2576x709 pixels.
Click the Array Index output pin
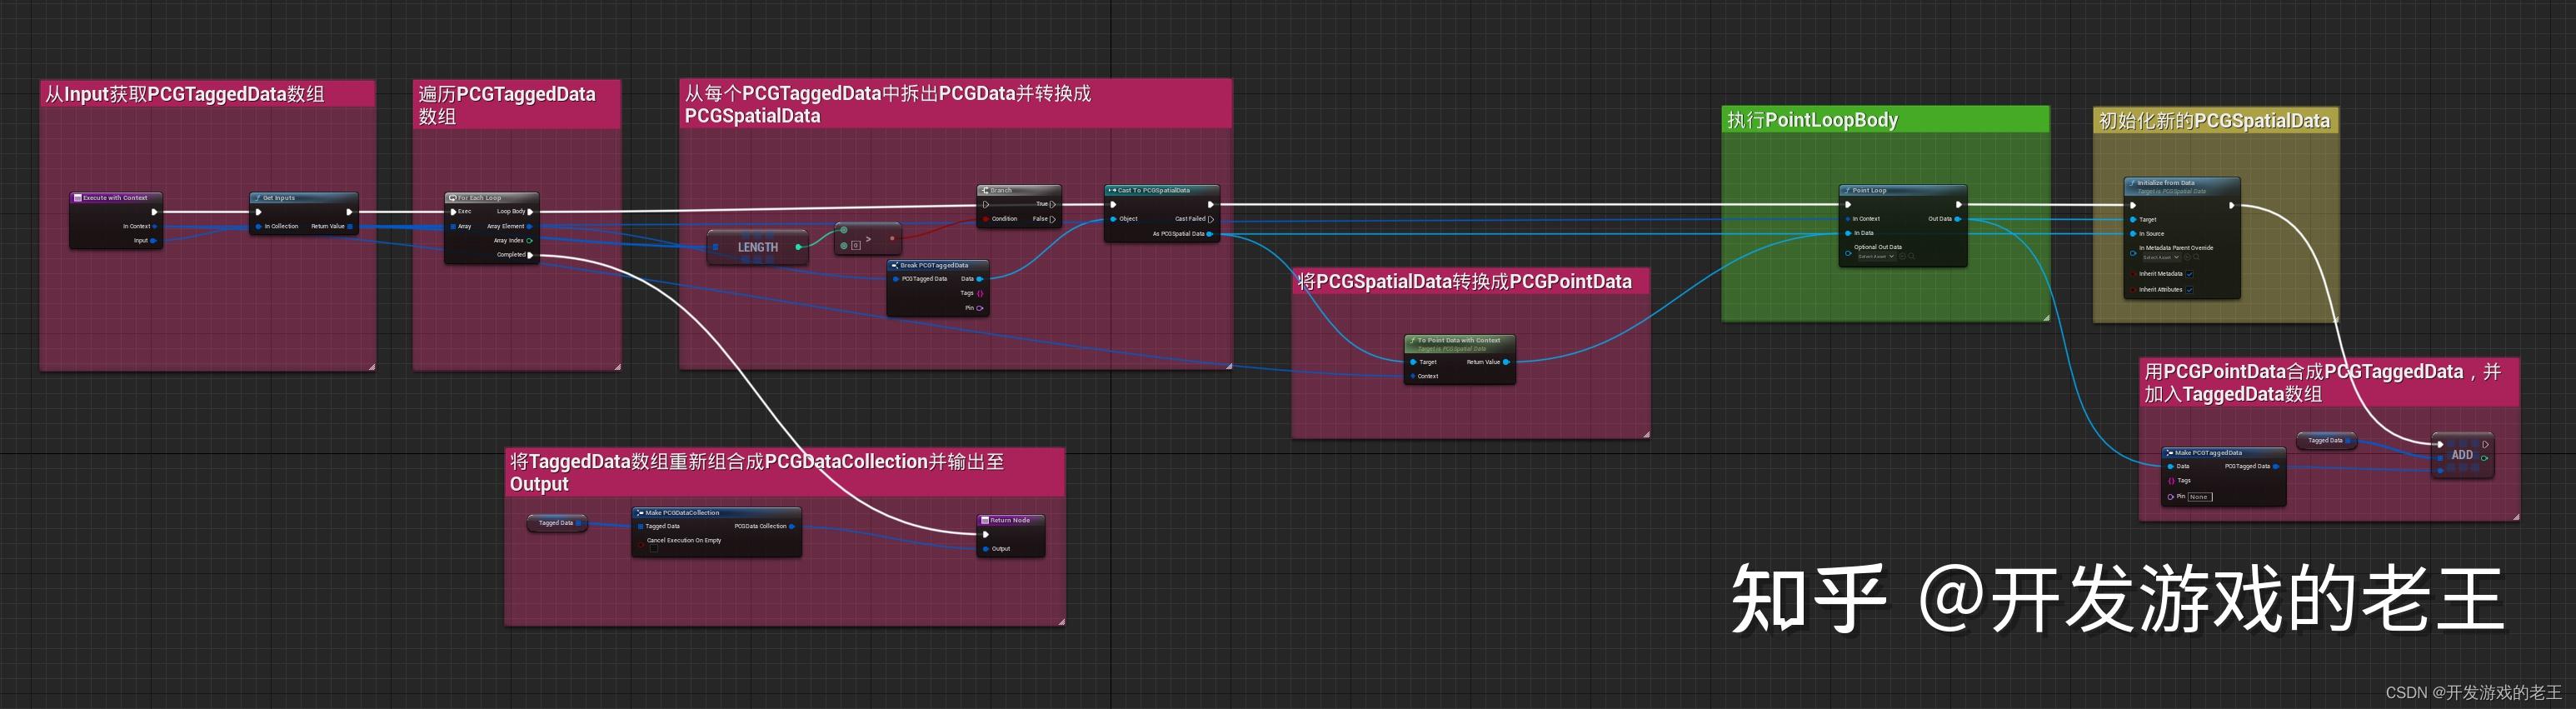(x=530, y=241)
